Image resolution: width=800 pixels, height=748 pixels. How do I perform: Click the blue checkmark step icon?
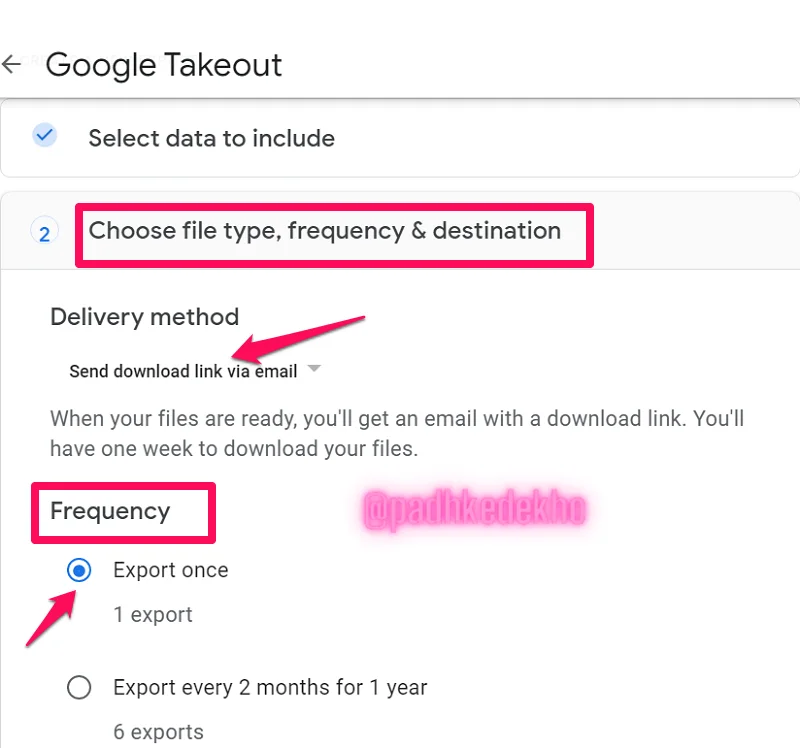pos(44,135)
